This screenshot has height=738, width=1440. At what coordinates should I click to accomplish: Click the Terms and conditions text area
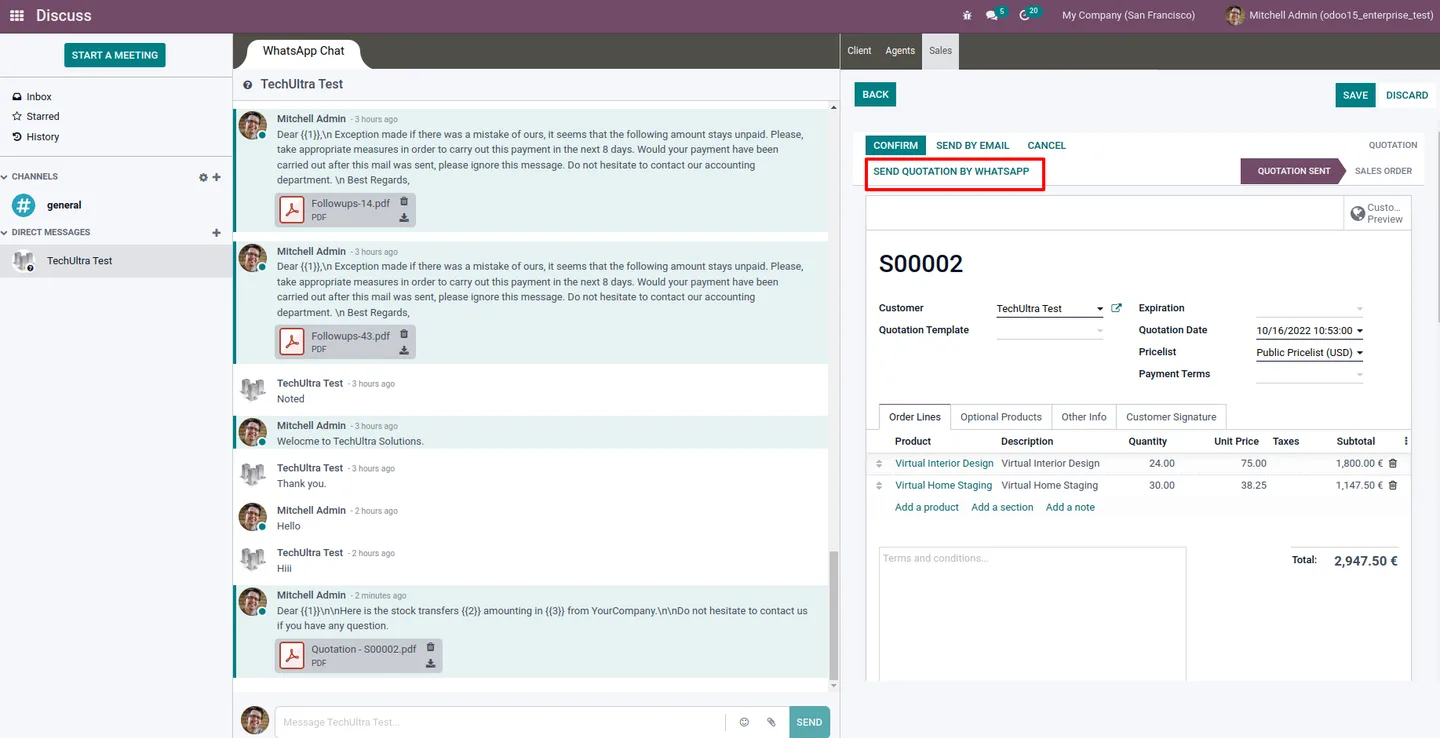pos(1032,613)
